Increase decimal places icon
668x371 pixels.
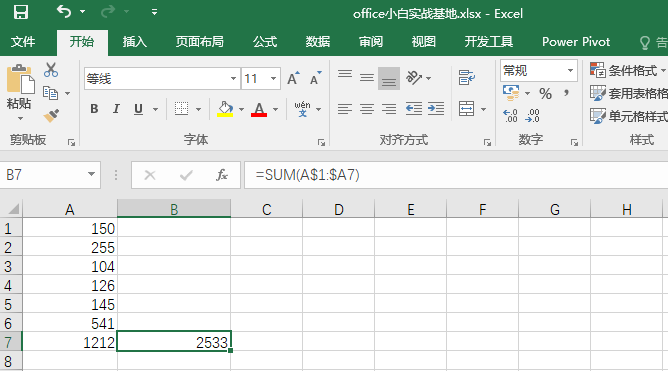coord(510,115)
